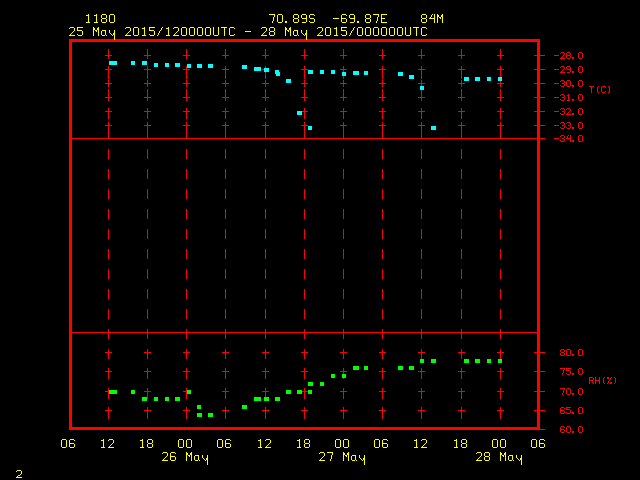Click the station ID 1180 in header
The height and width of the screenshot is (480, 640).
(x=100, y=19)
